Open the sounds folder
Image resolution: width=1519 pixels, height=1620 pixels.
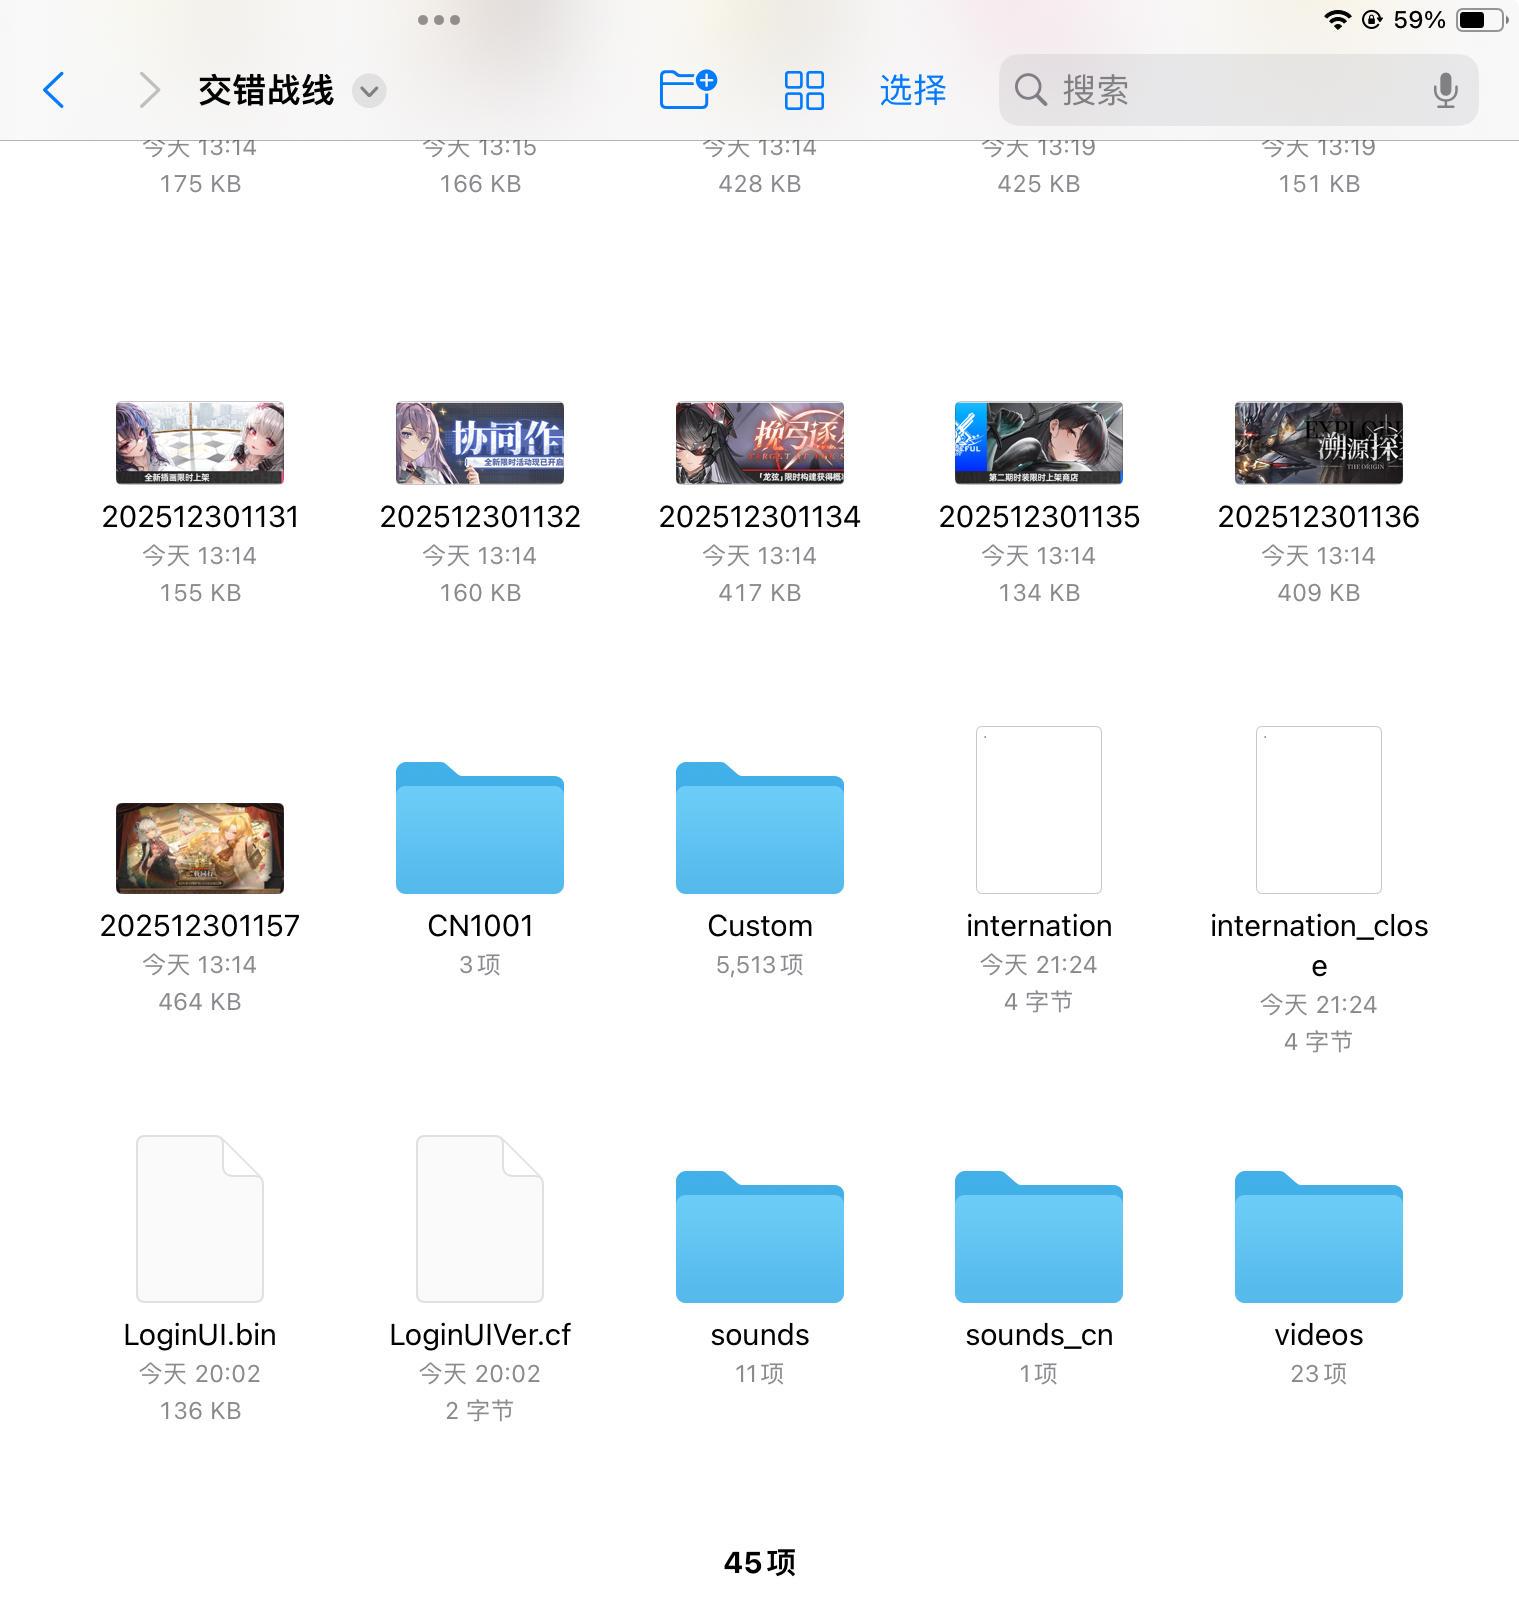coord(760,1237)
